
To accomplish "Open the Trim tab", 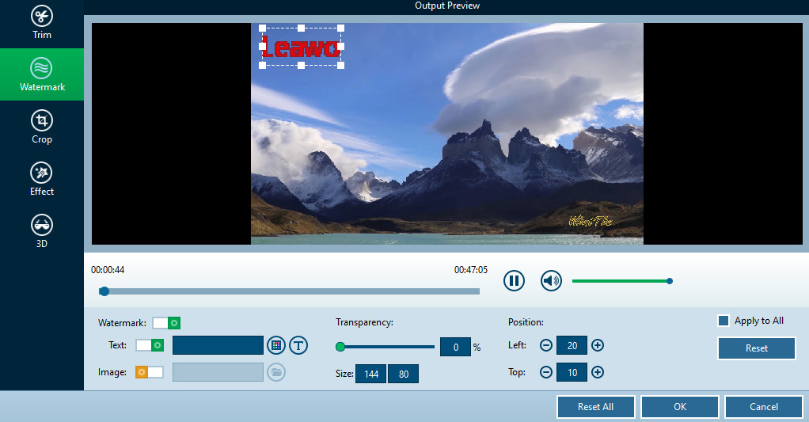I will click(x=42, y=23).
